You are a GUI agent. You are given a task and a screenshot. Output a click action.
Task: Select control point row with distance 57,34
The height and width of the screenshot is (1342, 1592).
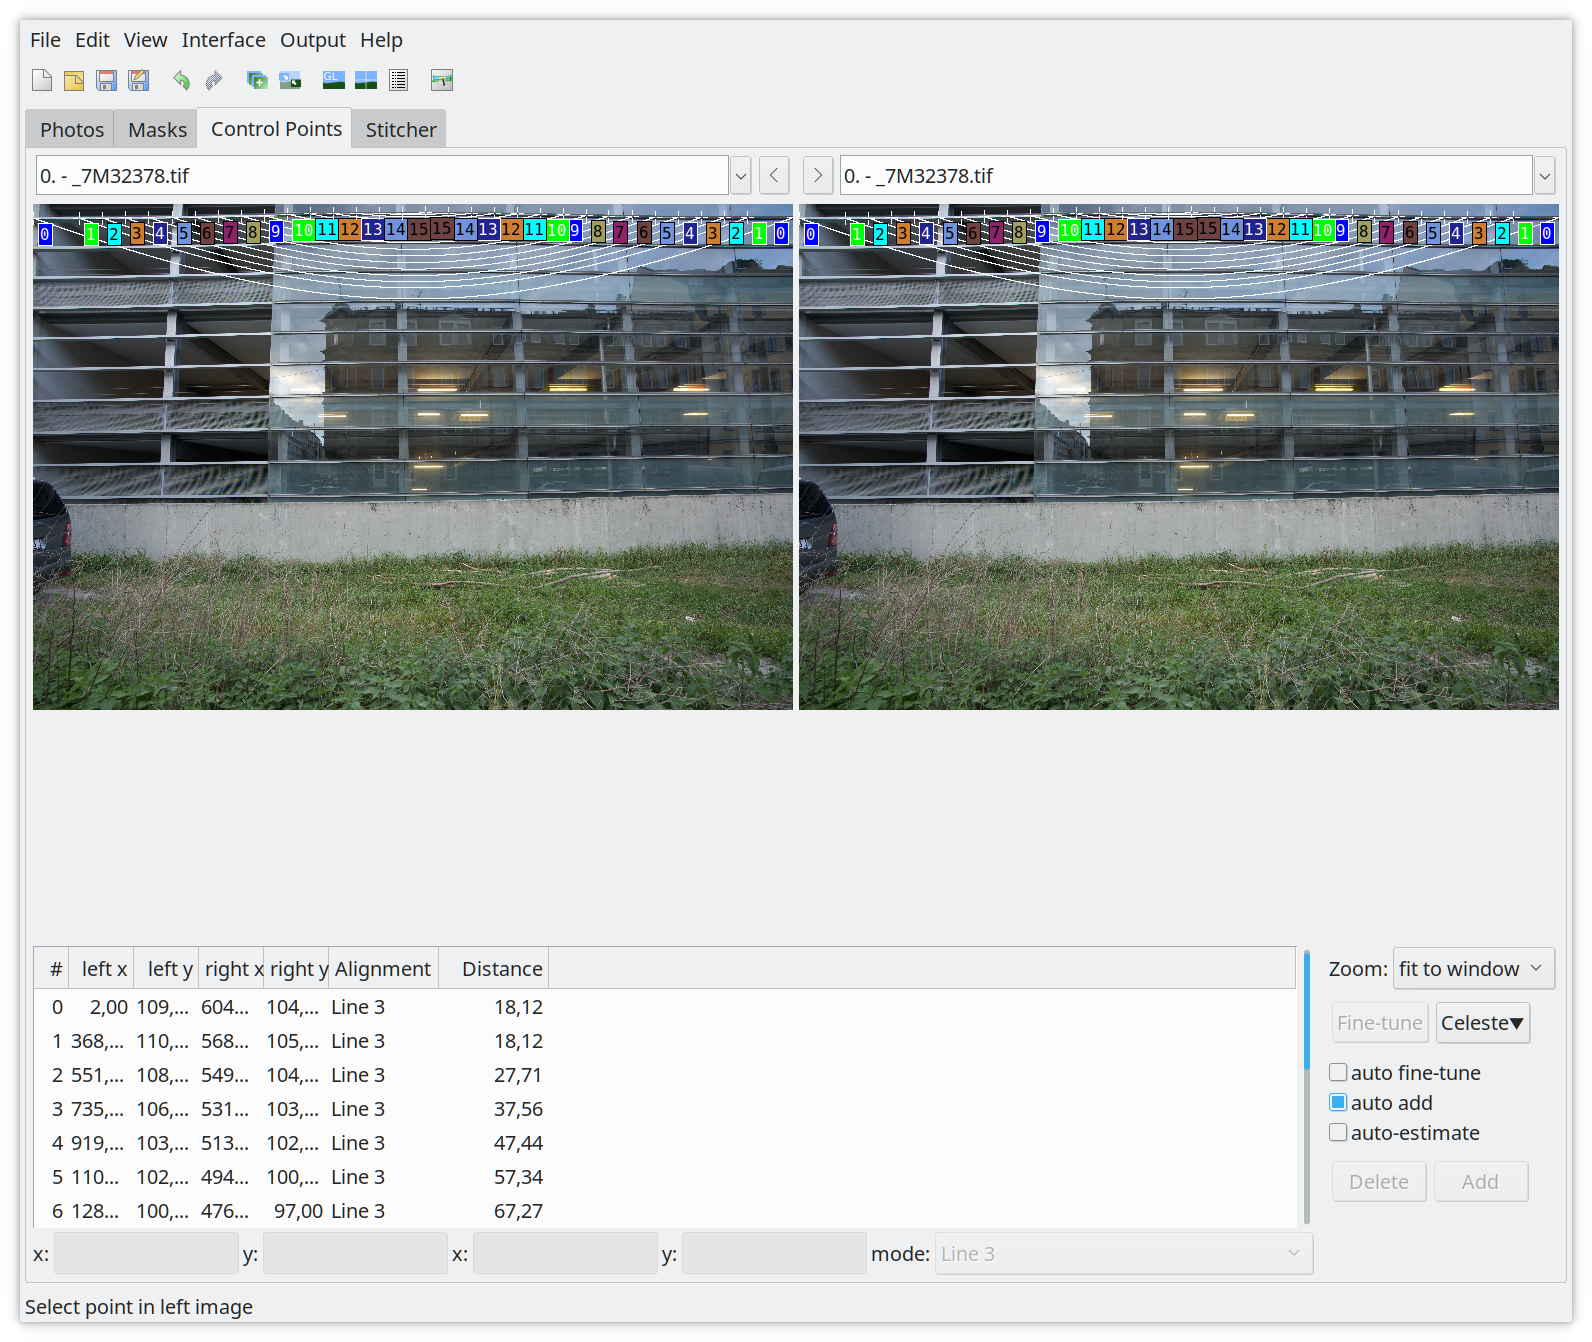coord(665,1177)
